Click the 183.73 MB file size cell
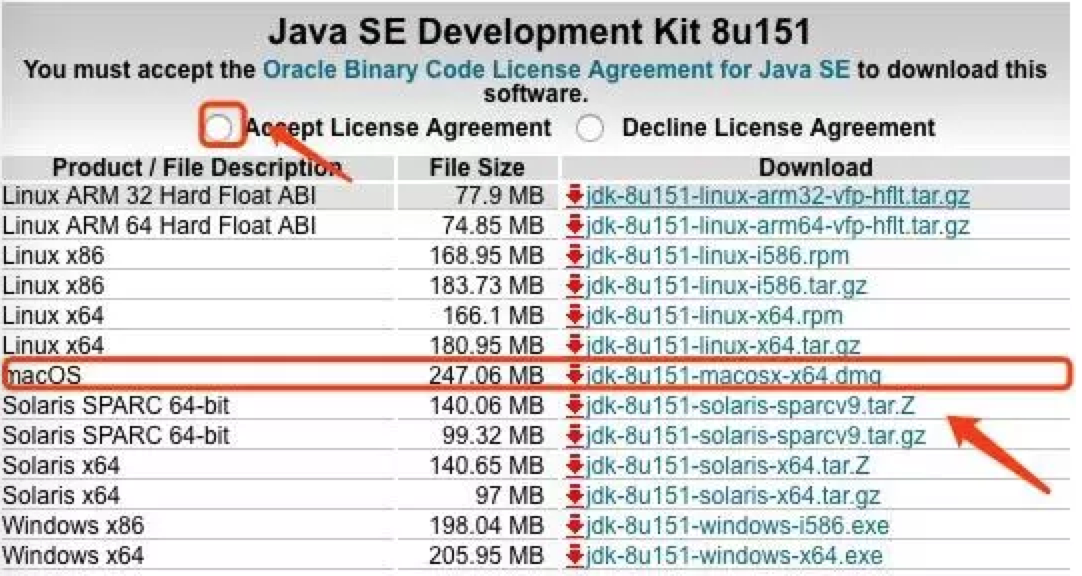1082x576 pixels. click(477, 286)
